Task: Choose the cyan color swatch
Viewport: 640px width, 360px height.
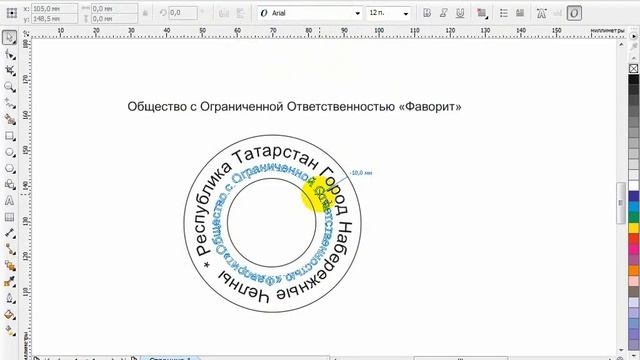Action: (x=633, y=207)
